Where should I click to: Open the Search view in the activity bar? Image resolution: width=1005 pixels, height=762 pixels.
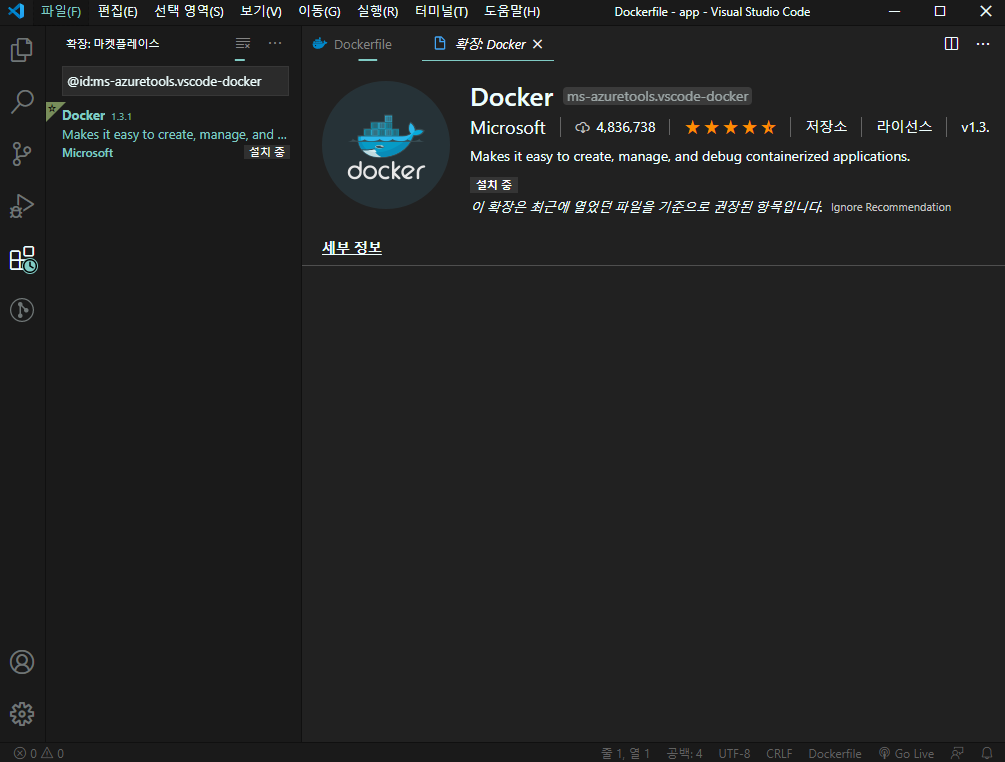pos(22,101)
